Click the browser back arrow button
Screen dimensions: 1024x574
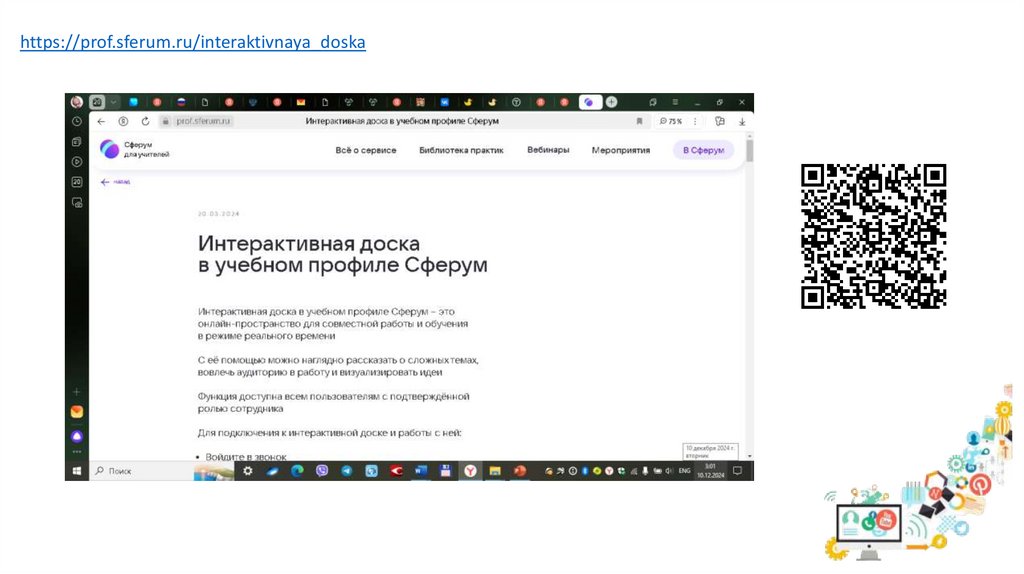pos(101,121)
